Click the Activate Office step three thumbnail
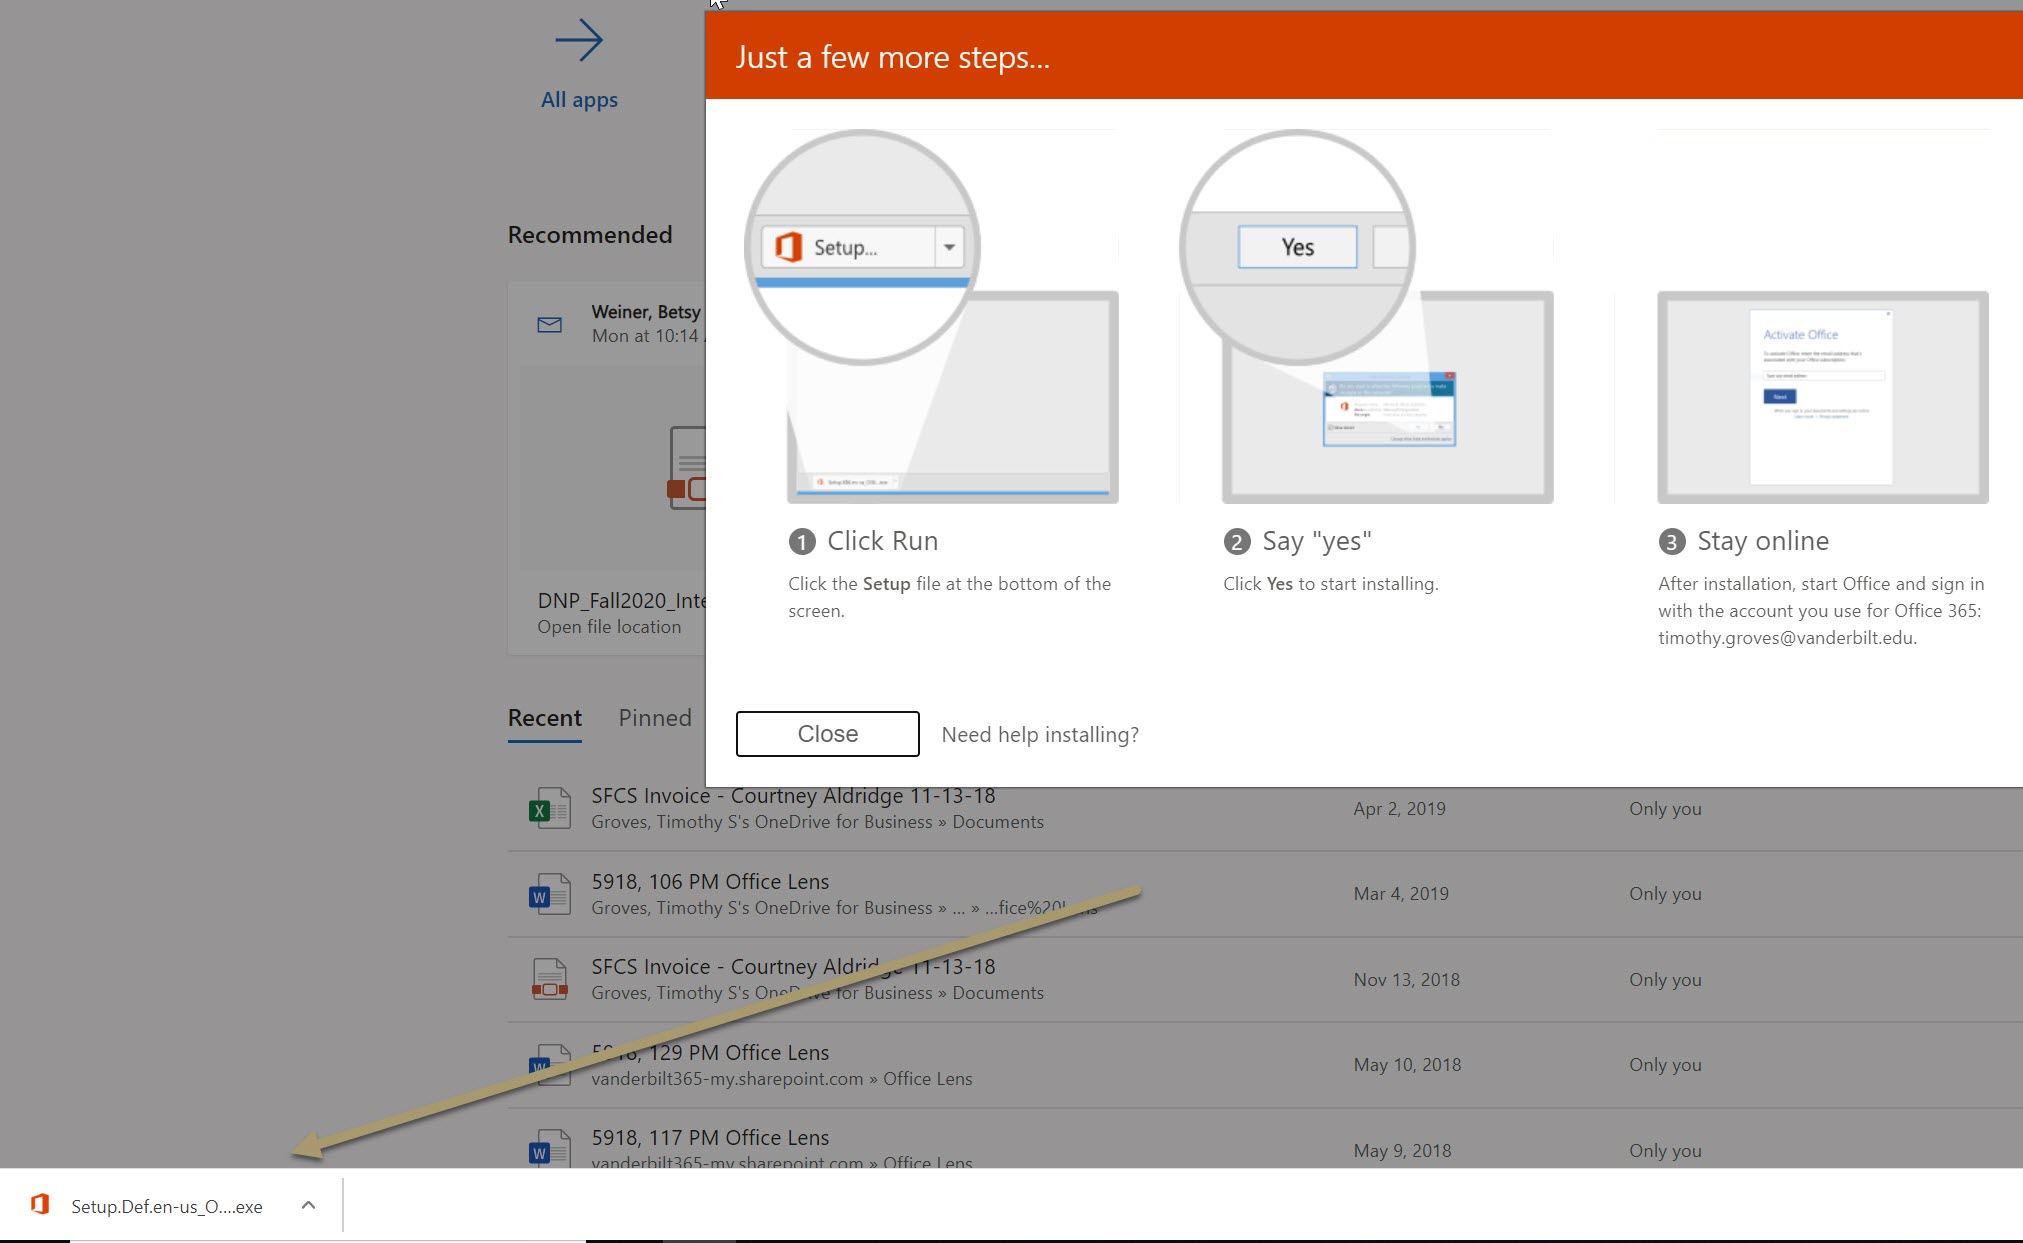2023x1243 pixels. (1821, 397)
